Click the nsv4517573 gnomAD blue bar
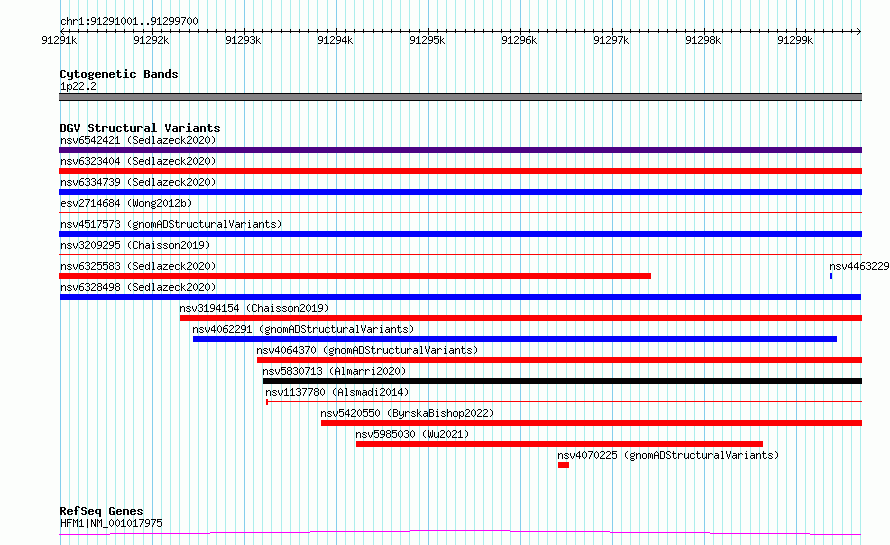The width and height of the screenshot is (890, 545). [x=460, y=234]
